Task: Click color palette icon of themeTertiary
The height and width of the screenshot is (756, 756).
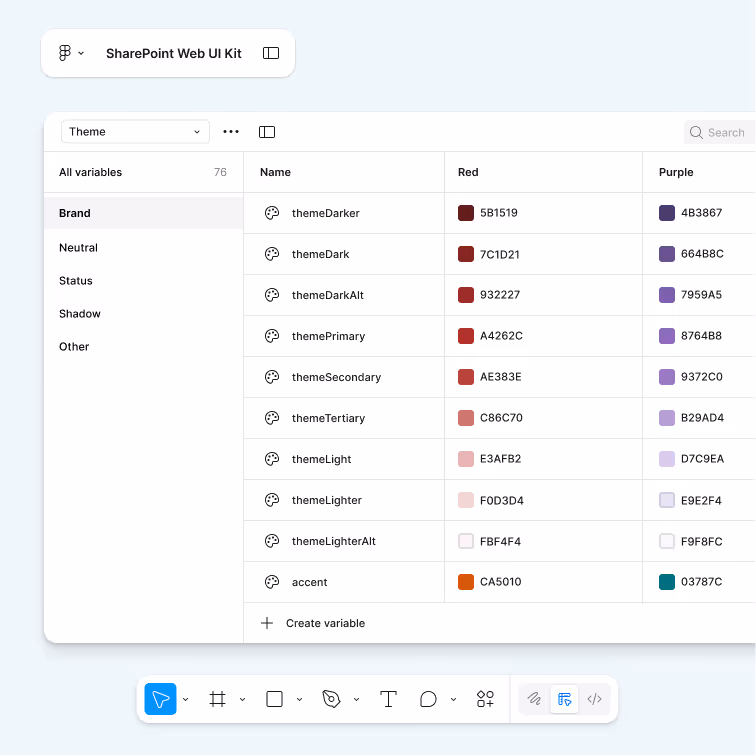Action: pos(272,418)
